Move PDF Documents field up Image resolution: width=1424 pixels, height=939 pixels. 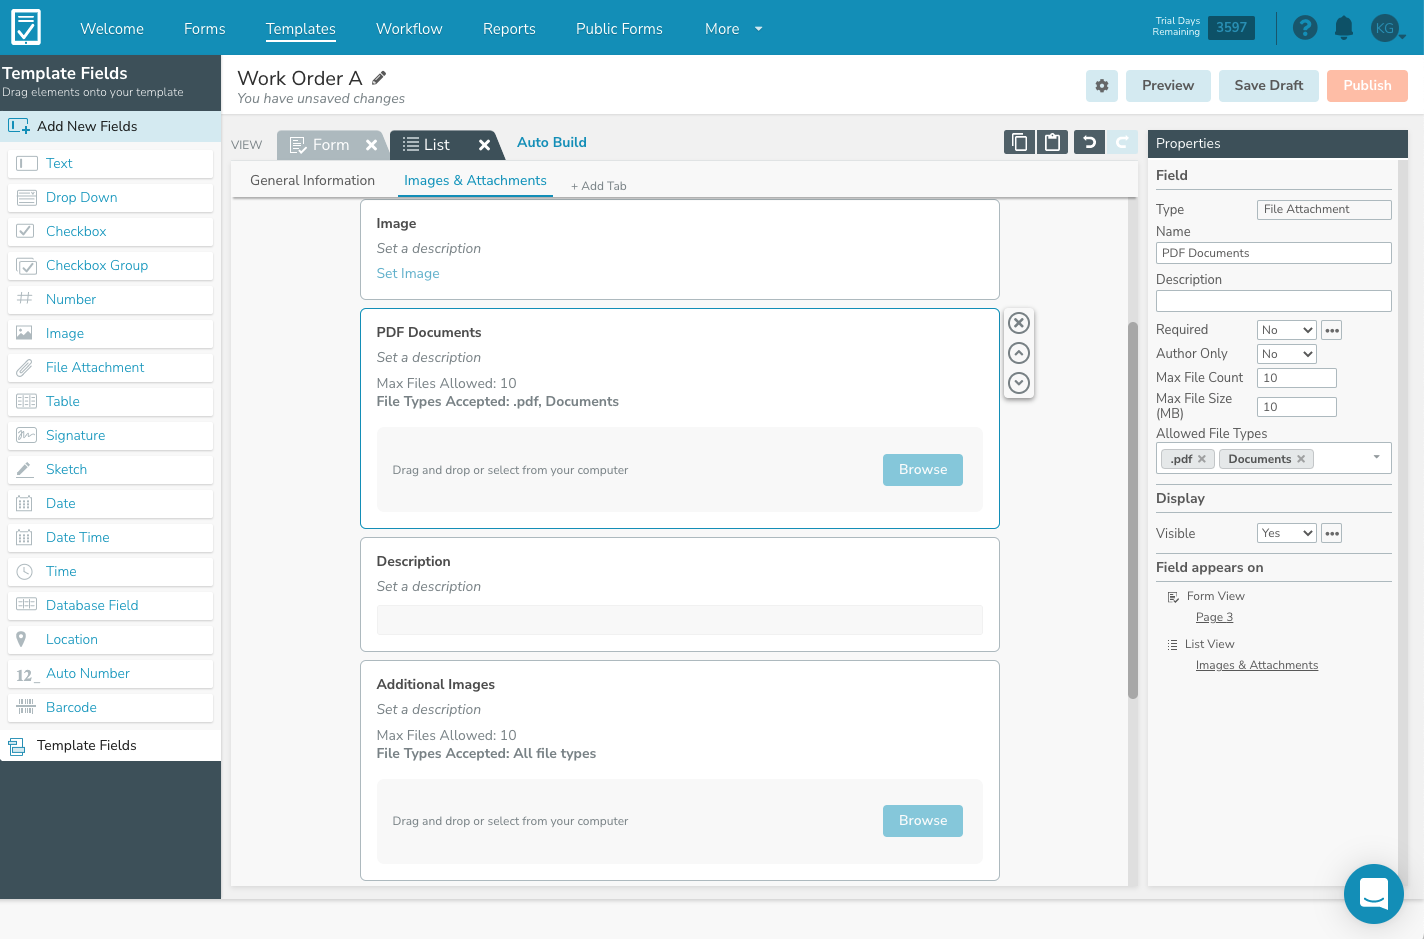(1019, 353)
